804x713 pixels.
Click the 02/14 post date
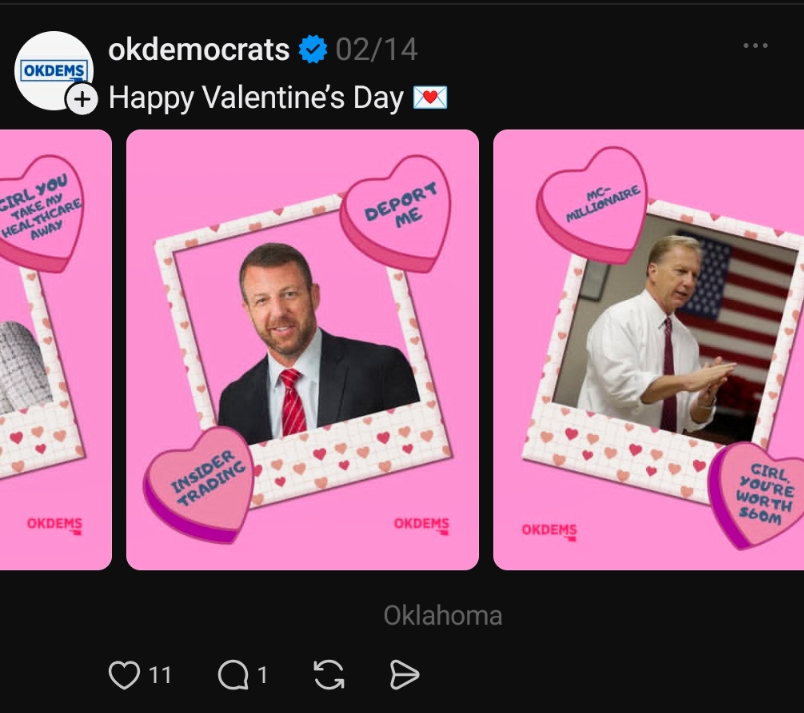(376, 49)
